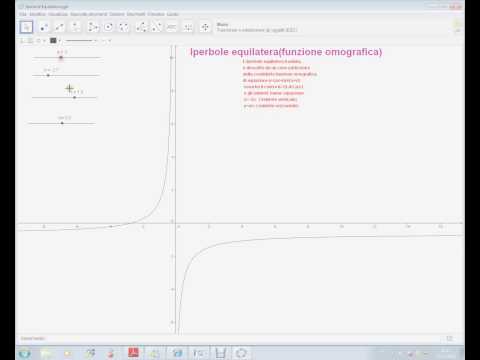
Task: Select the Angle tool
Action: [141, 27]
